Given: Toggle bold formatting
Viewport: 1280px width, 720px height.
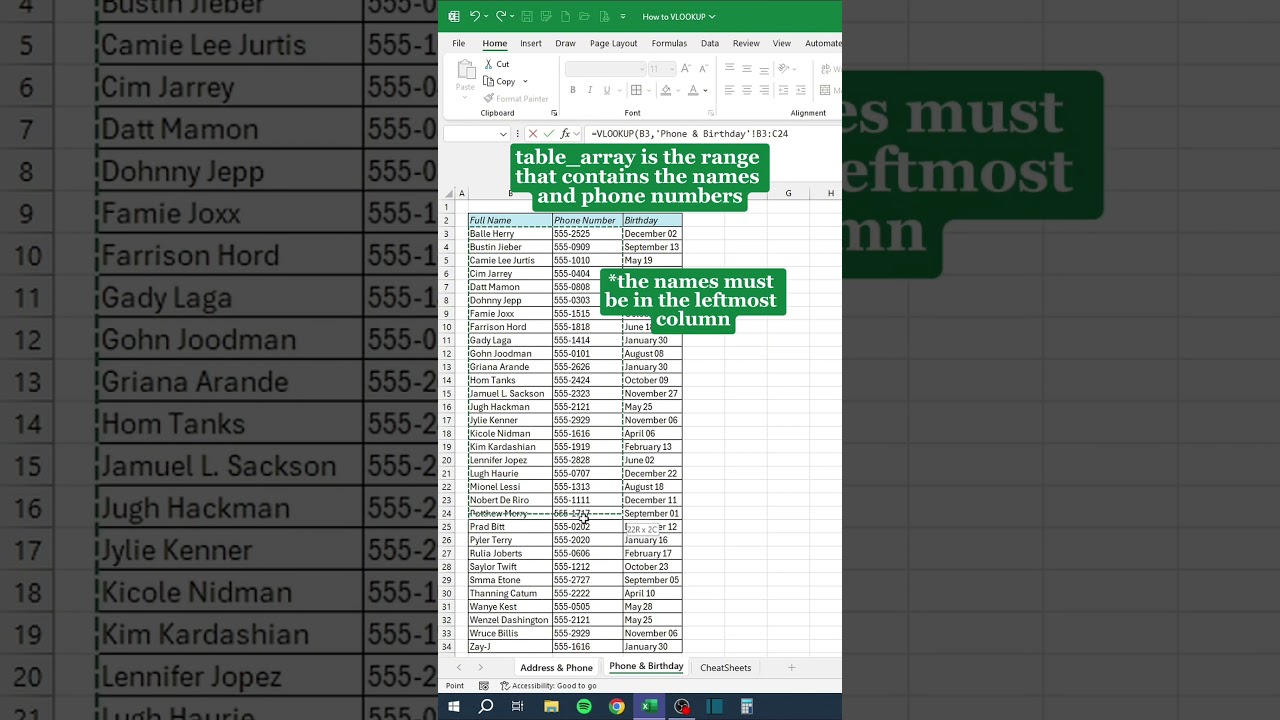Looking at the screenshot, I should [572, 90].
